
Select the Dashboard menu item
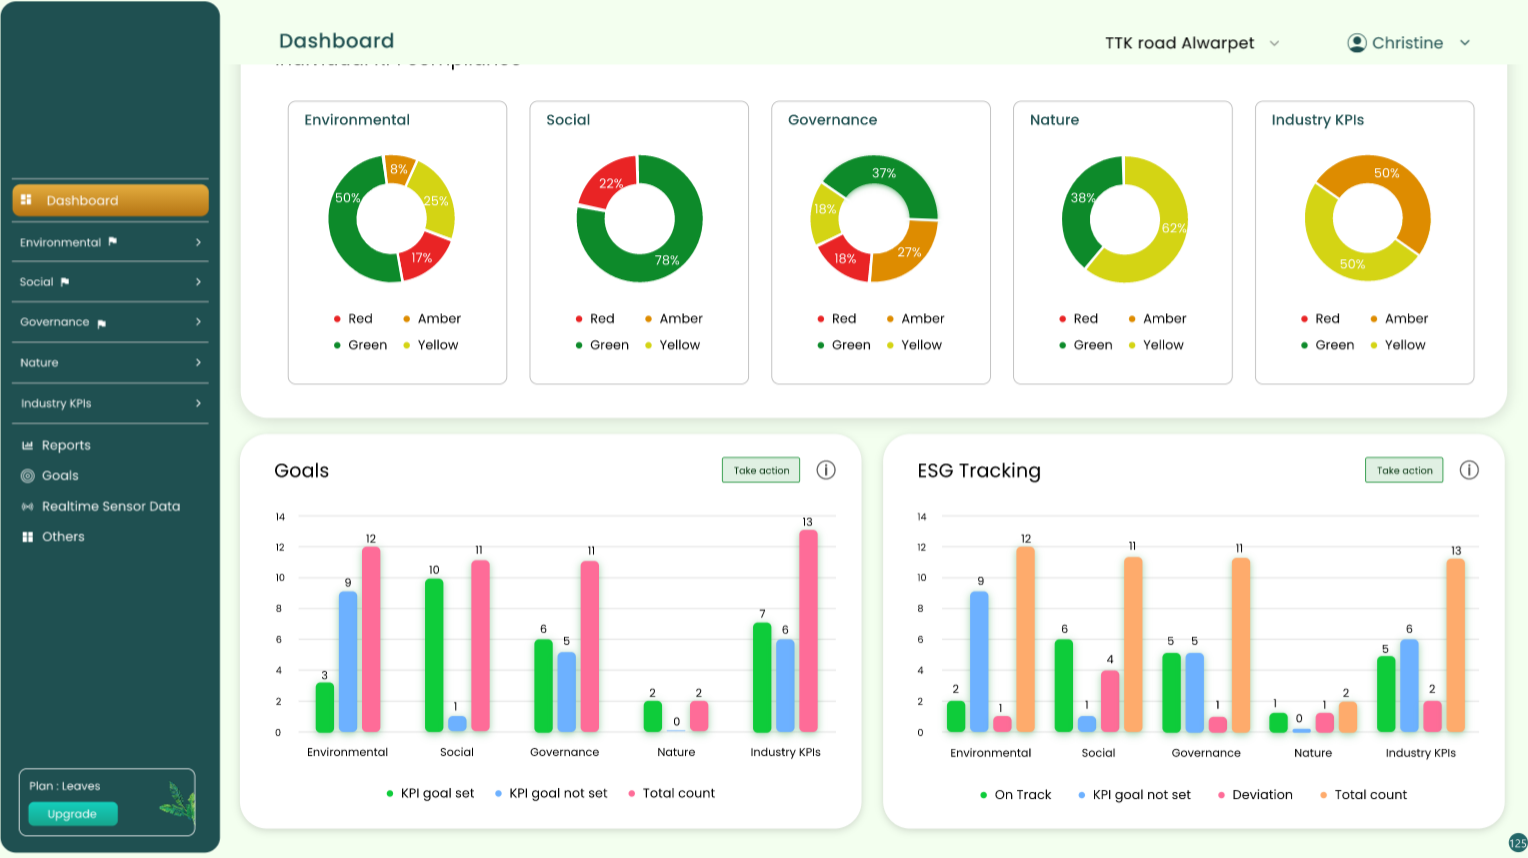tap(110, 200)
